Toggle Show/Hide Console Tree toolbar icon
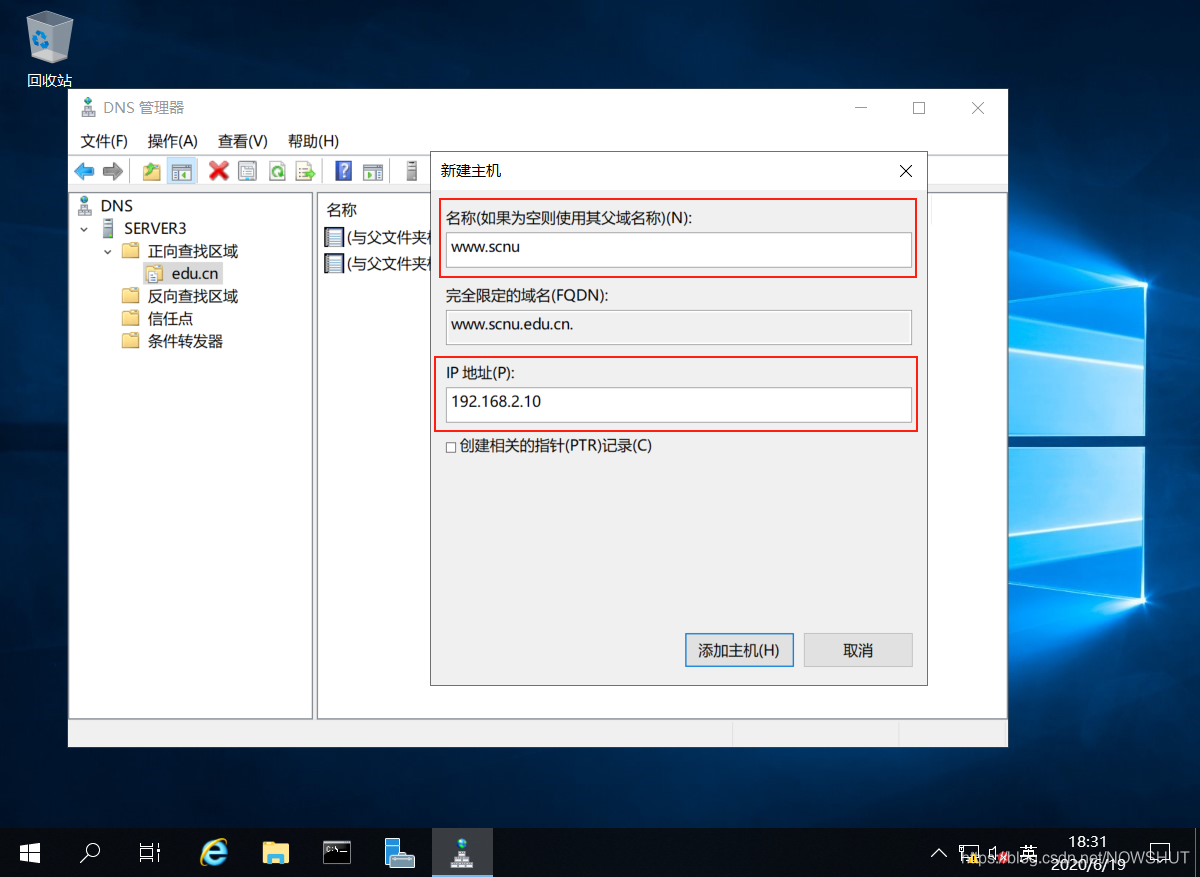Viewport: 1200px width, 877px height. coord(181,171)
